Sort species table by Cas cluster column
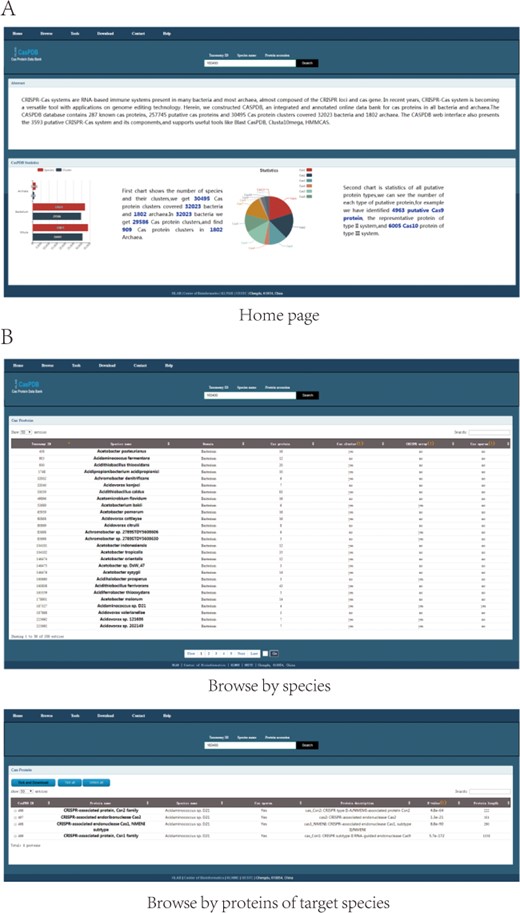The width and height of the screenshot is (520, 913). [349, 444]
